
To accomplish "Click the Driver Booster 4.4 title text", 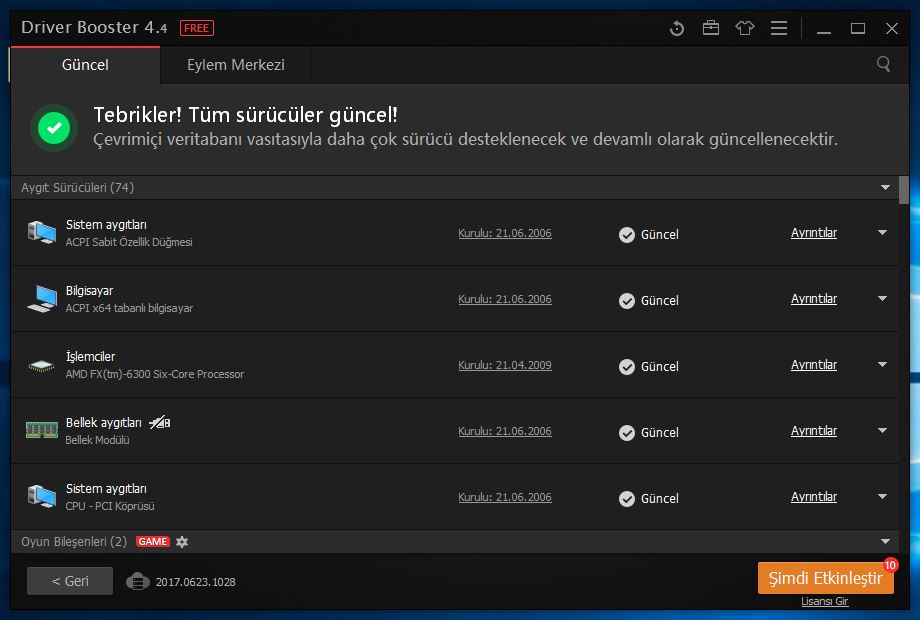I will [x=94, y=28].
